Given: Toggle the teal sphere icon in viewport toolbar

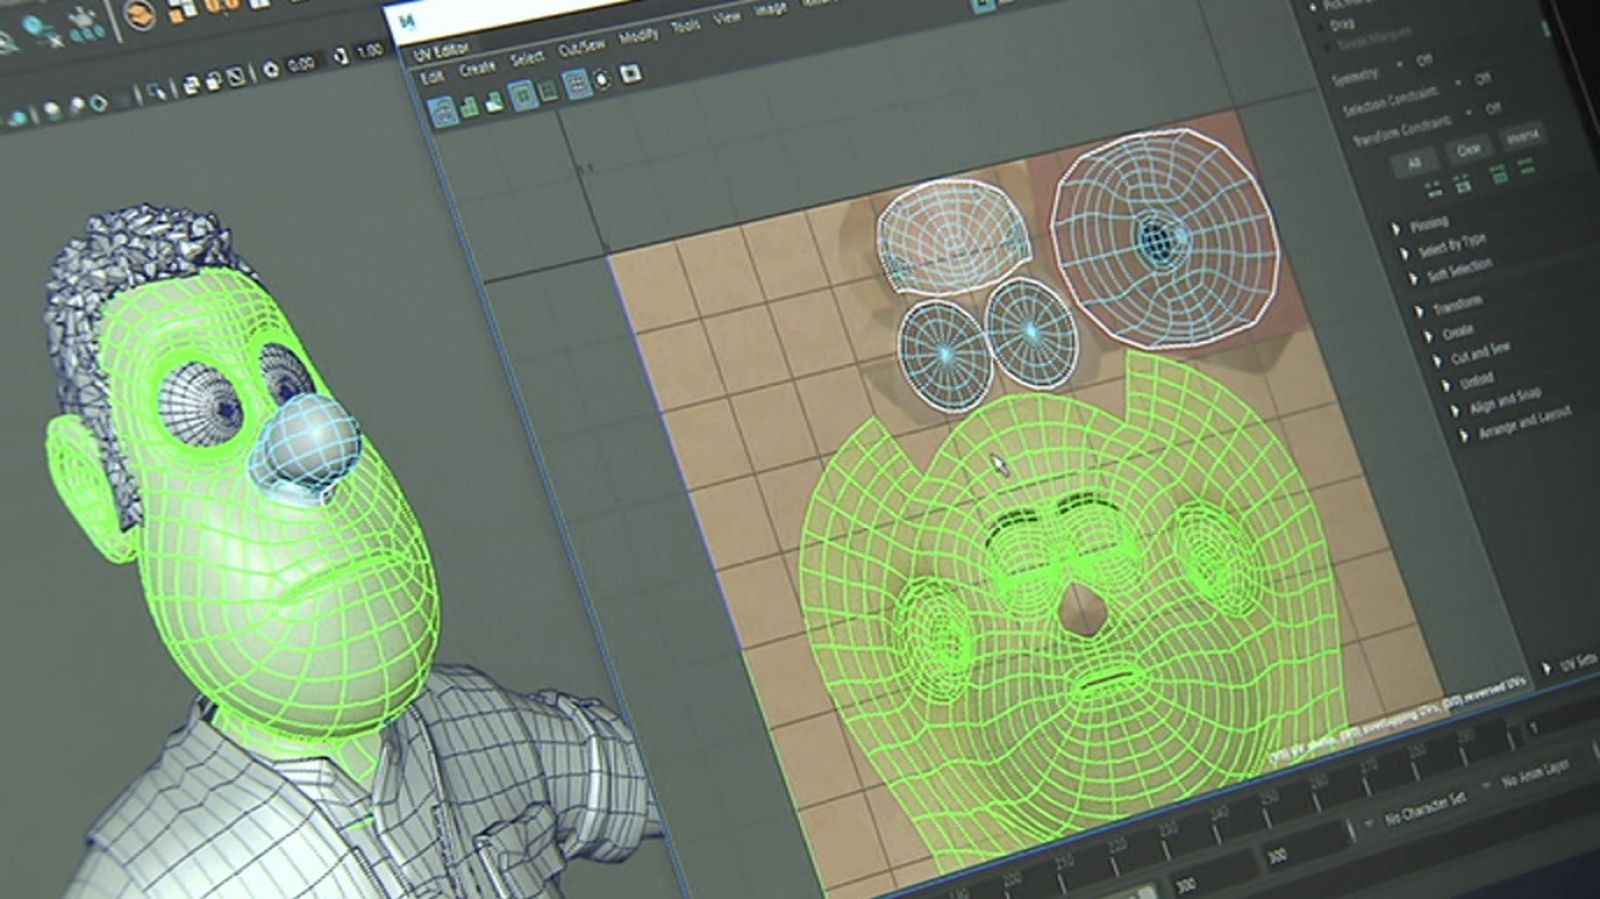Looking at the screenshot, I should [20, 118].
